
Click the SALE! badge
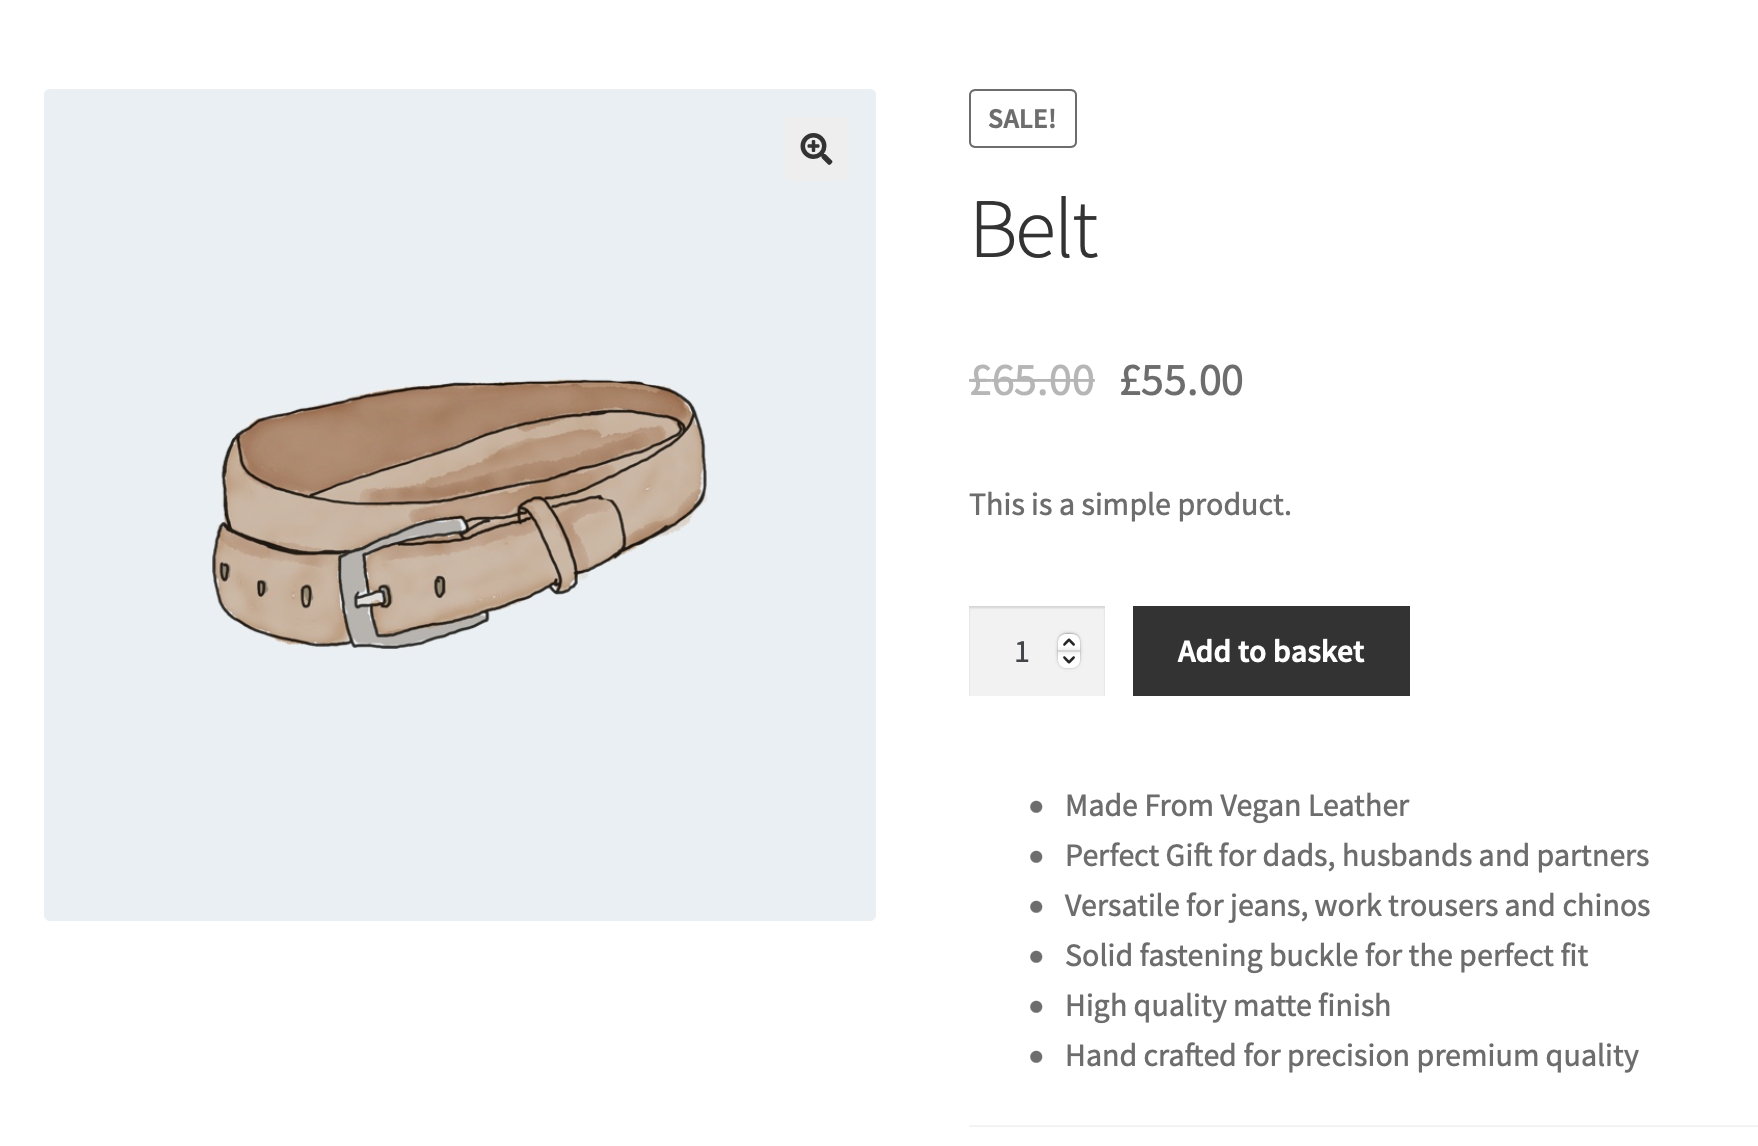[1021, 119]
